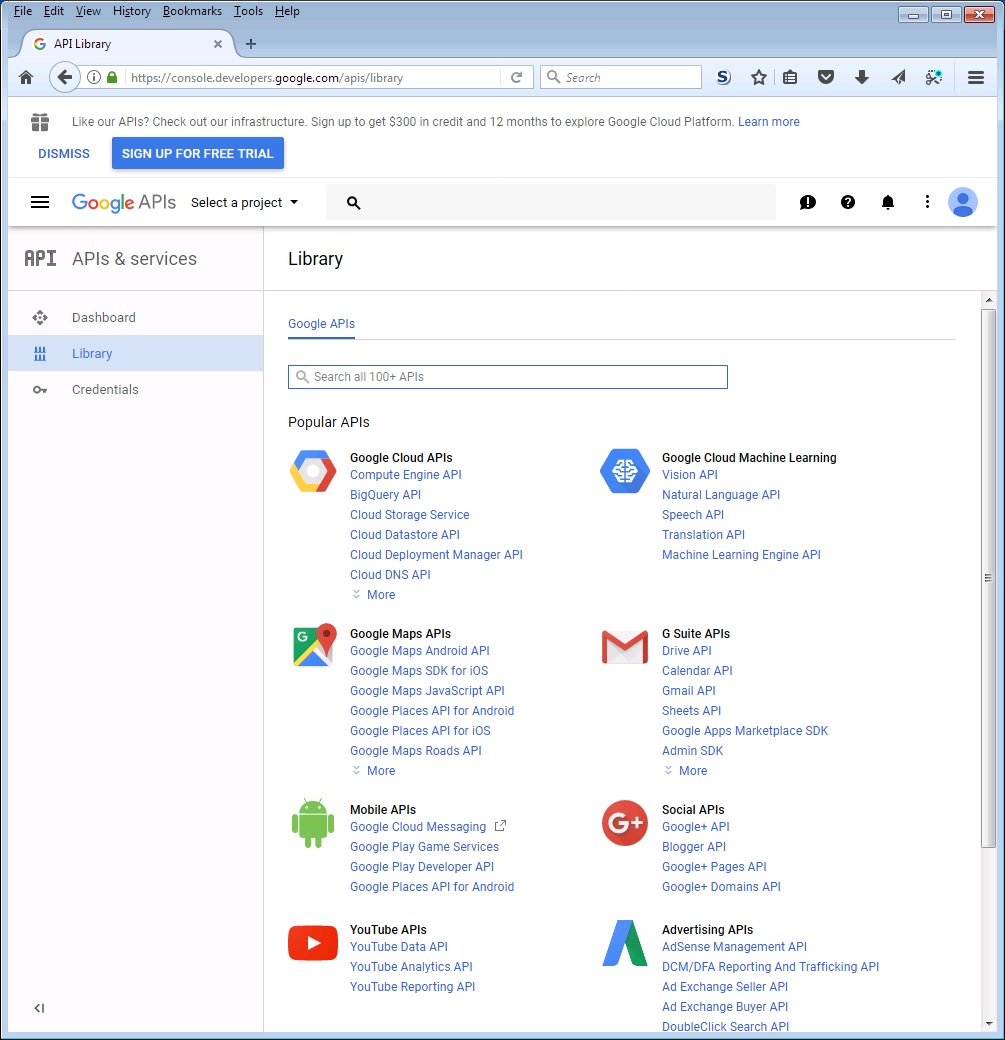This screenshot has width=1005, height=1040.
Task: Open the Firefox hamburger menu
Action: [x=975, y=78]
